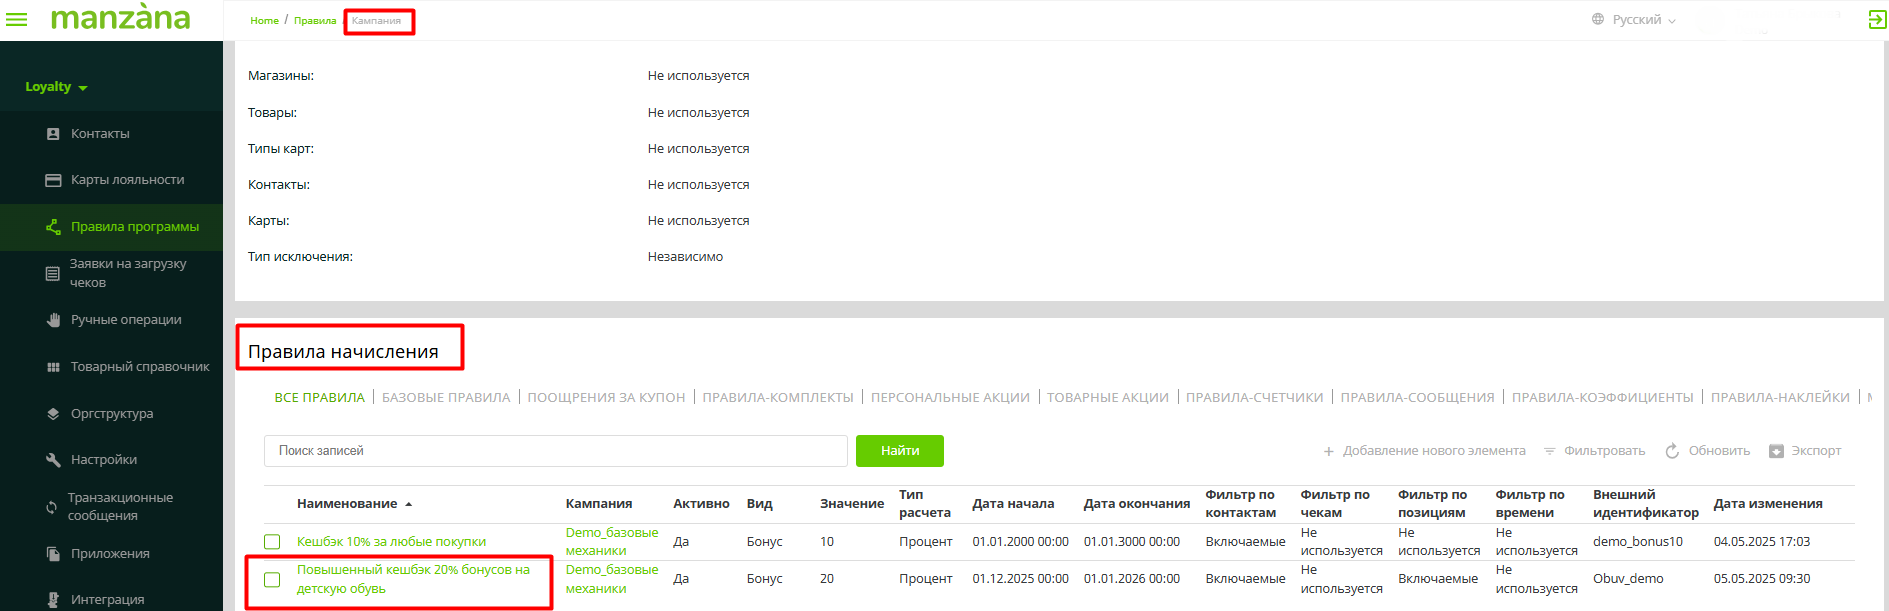Click the Карты лояльности card icon
This screenshot has width=1889, height=611.
click(x=53, y=180)
